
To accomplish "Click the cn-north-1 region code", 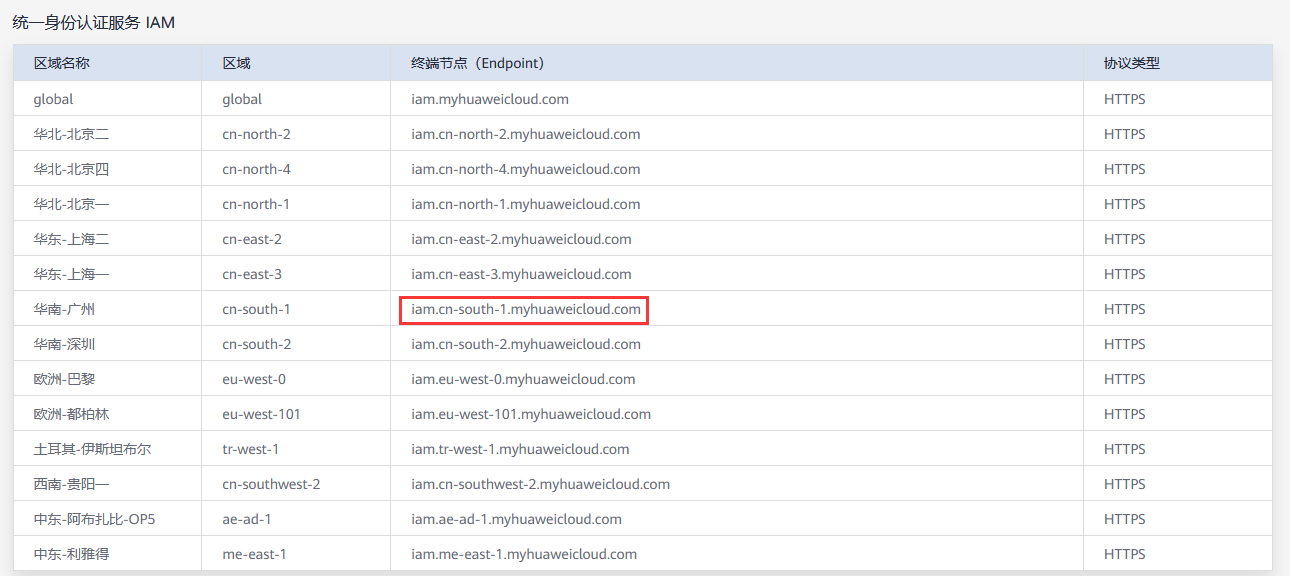I will click(x=256, y=204).
